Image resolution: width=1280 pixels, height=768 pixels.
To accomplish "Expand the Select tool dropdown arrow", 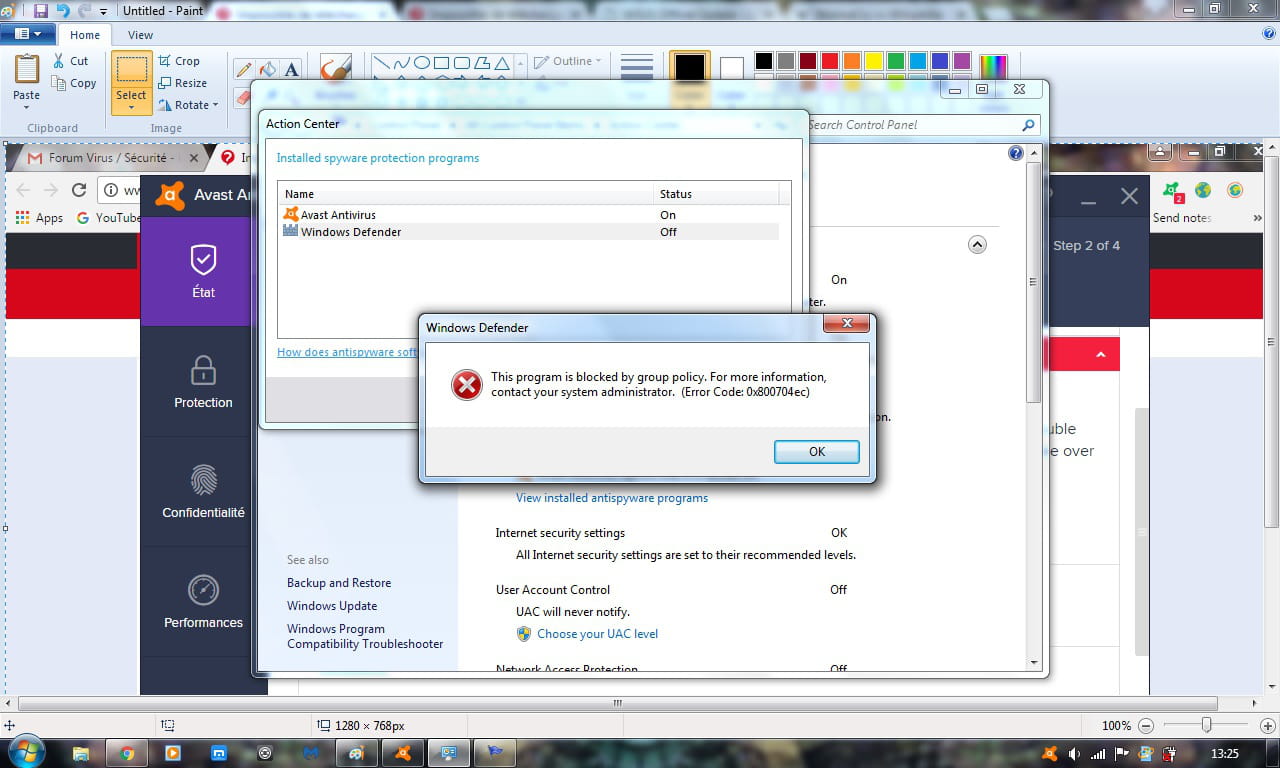I will pos(131,107).
